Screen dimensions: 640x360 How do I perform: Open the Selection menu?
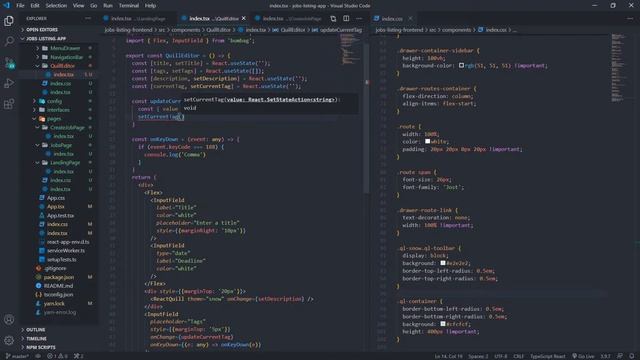click(56, 6)
